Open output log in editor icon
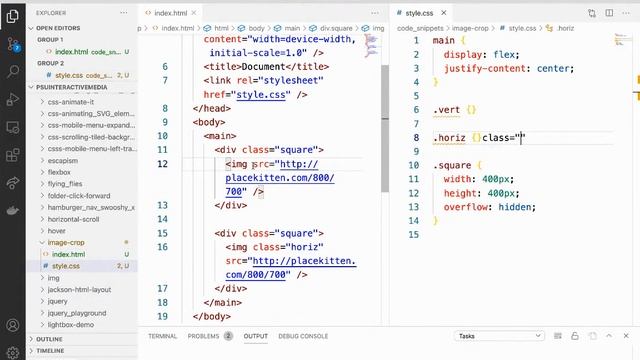Viewport: 640px width, 360px height. tap(592, 336)
